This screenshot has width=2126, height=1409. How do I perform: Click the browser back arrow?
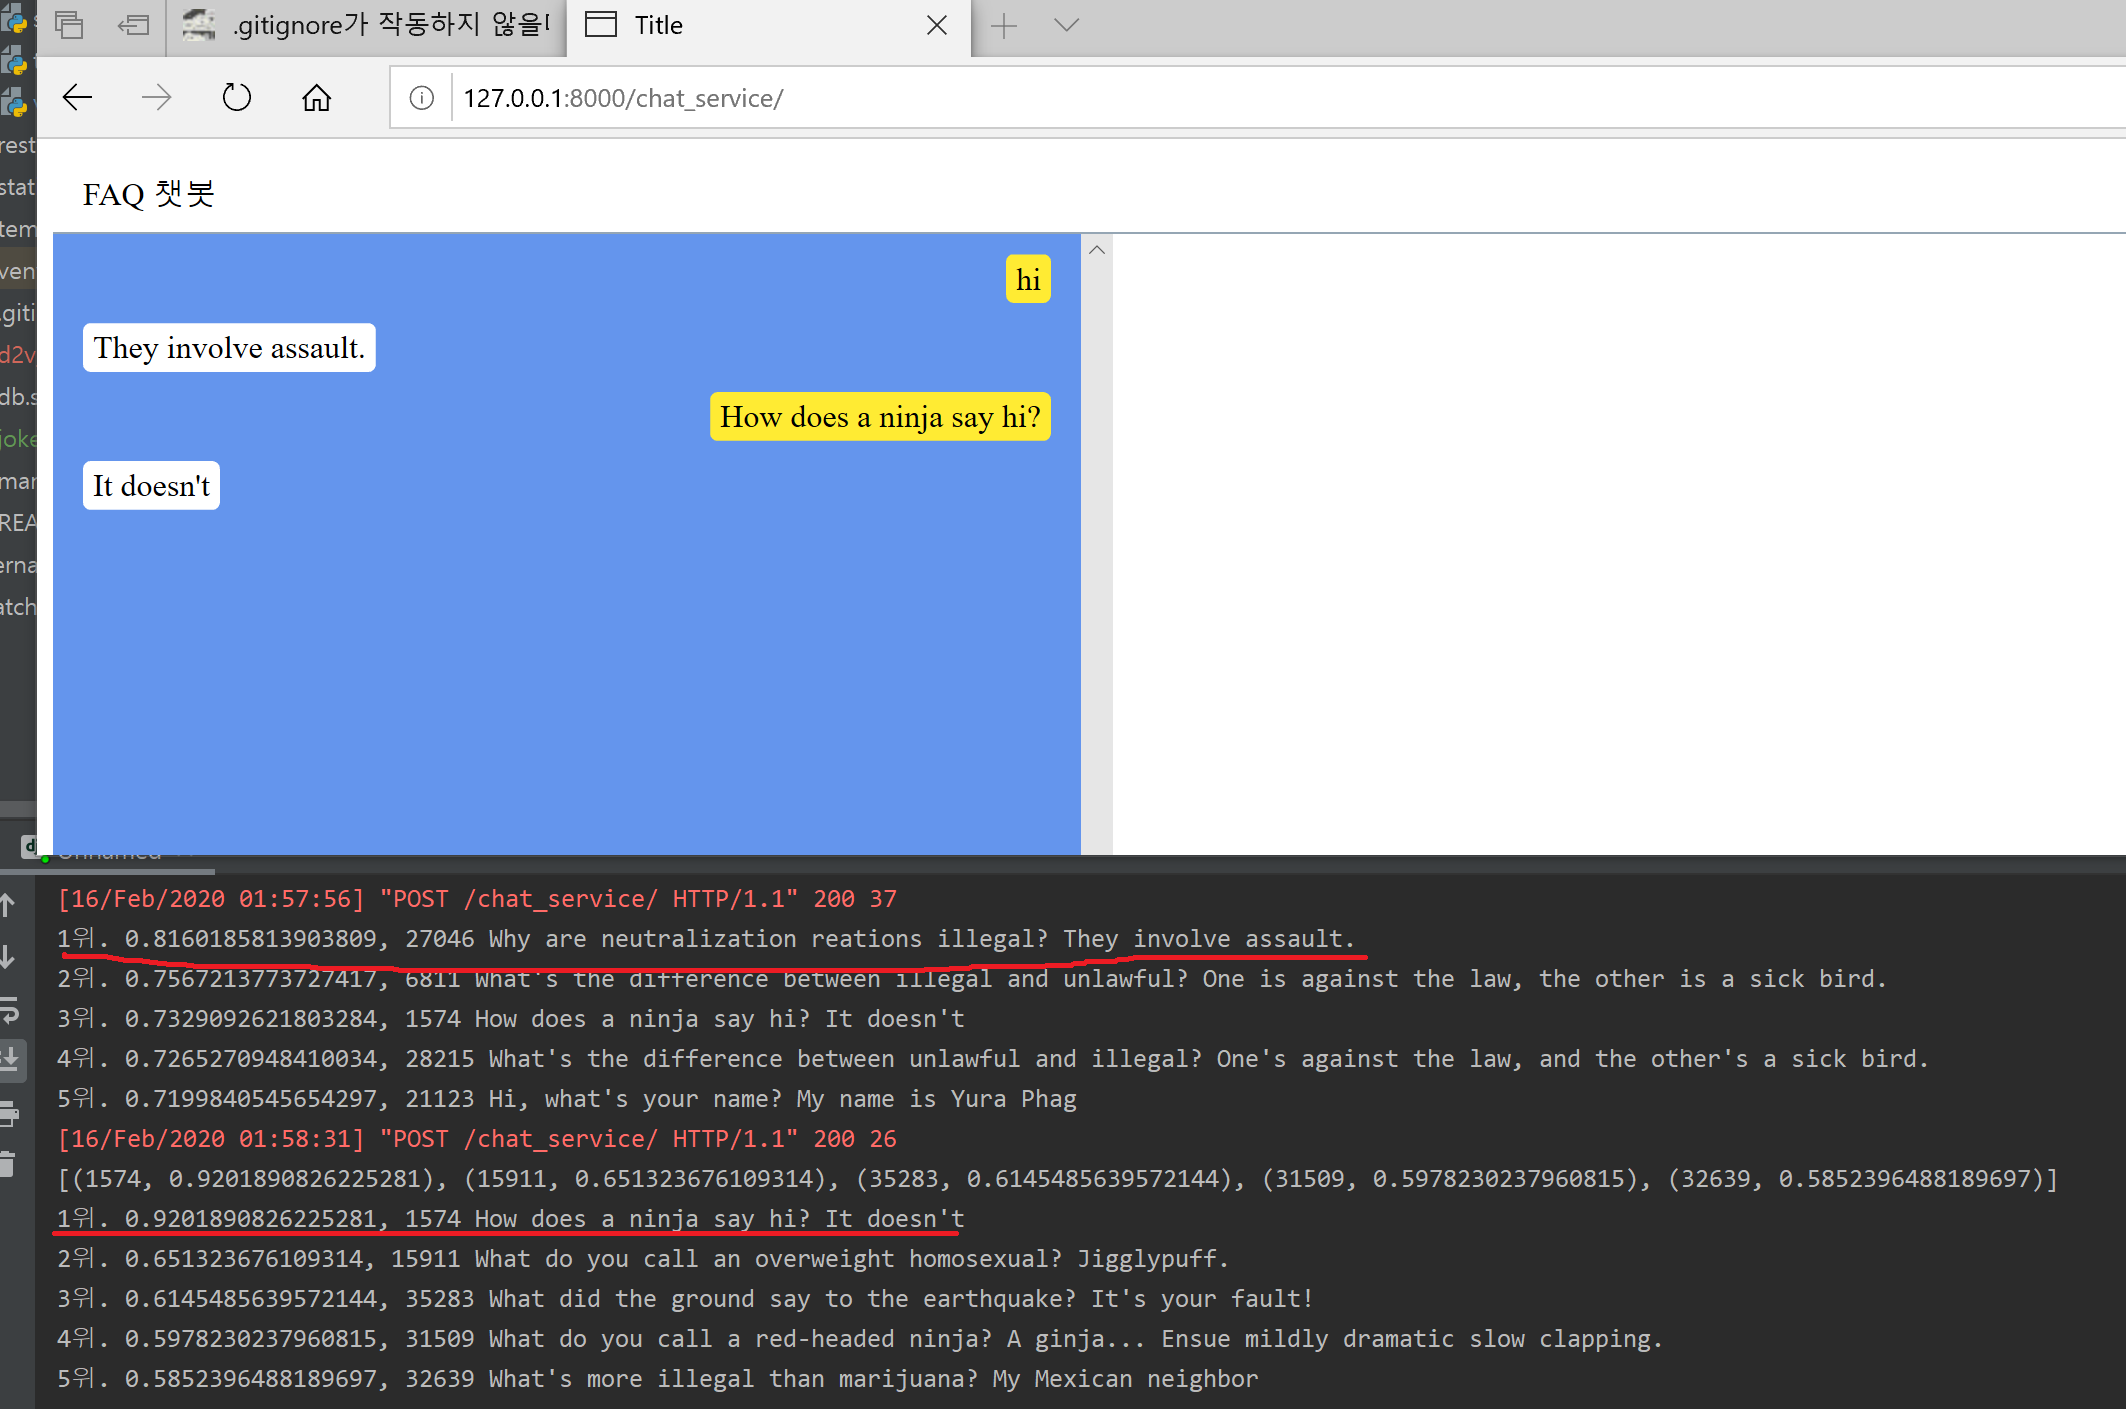click(77, 98)
